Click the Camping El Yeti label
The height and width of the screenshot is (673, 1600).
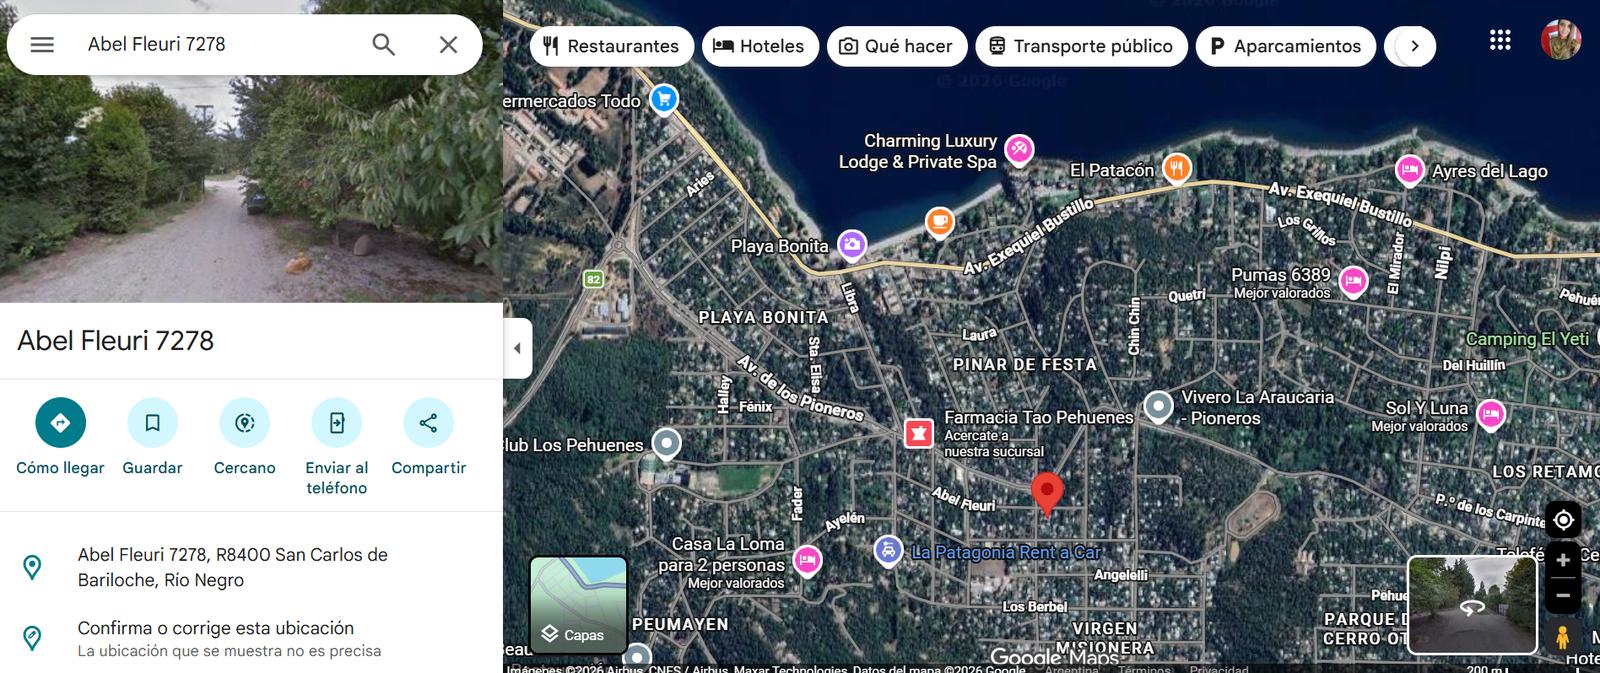pos(1527,339)
